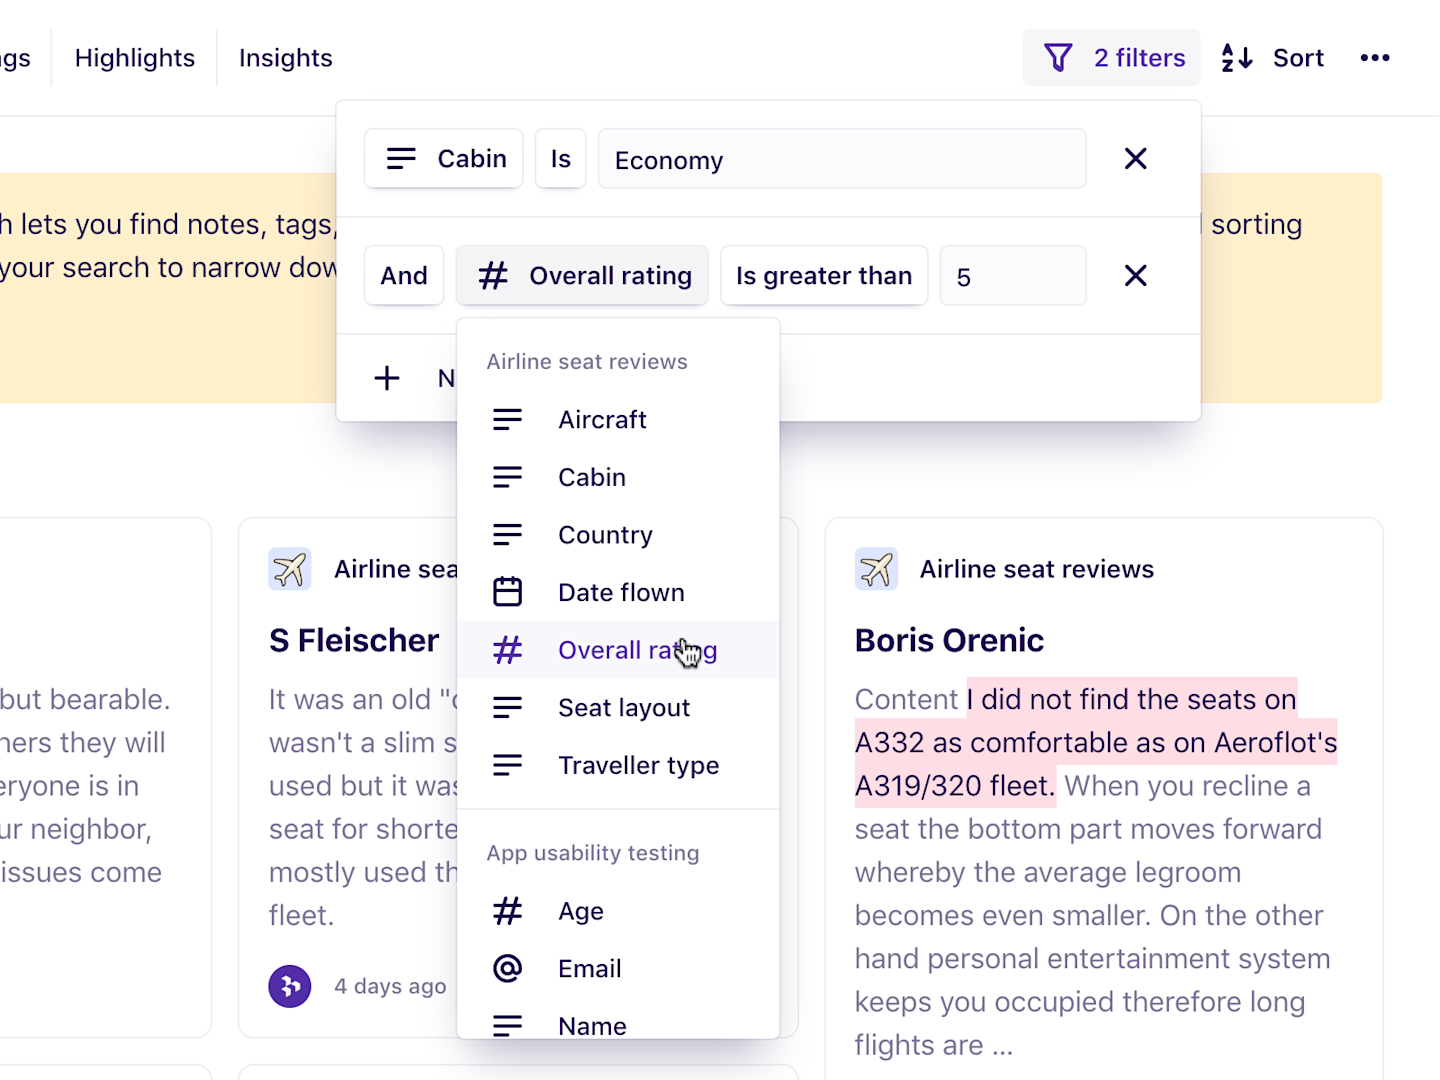Viewport: 1440px width, 1080px height.
Task: Click the purple author avatar on S Fleischer card
Action: point(290,986)
